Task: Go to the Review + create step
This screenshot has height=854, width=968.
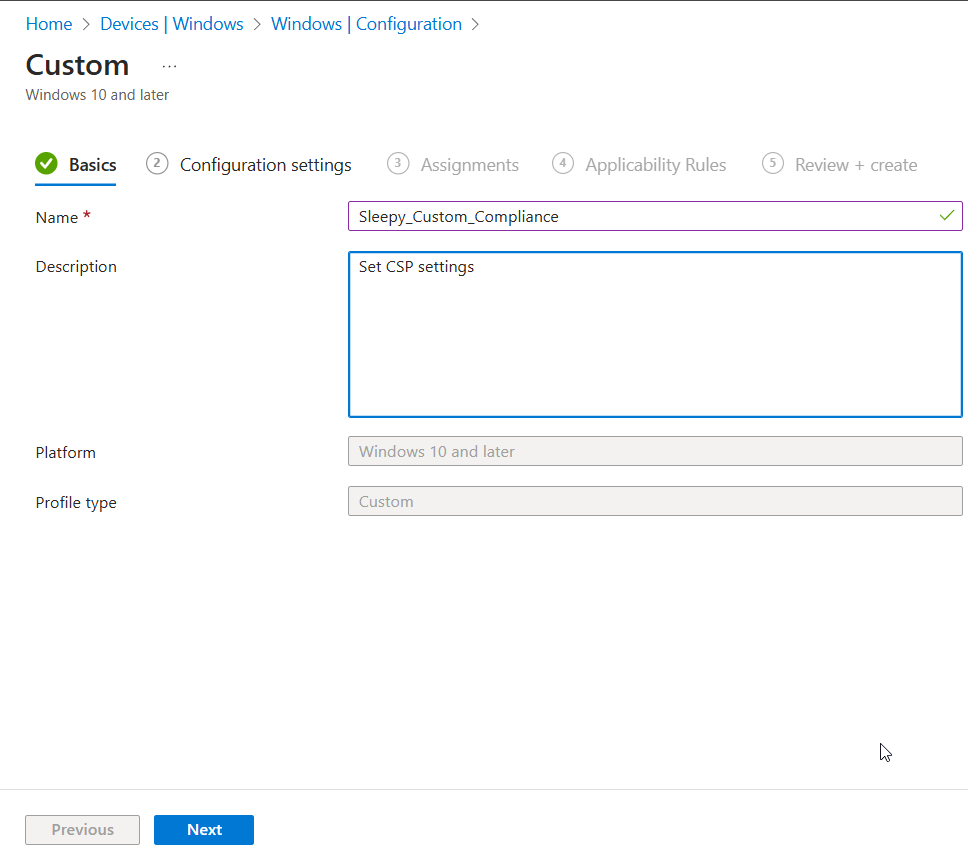Action: [856, 164]
